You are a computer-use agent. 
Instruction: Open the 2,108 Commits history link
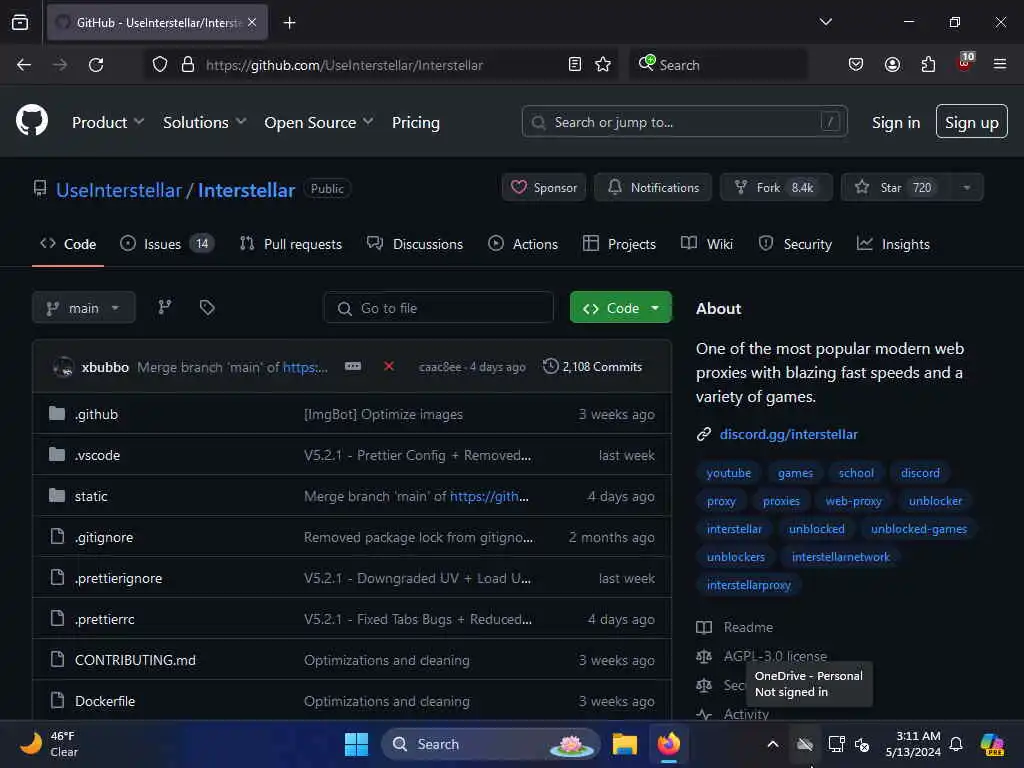coord(592,367)
